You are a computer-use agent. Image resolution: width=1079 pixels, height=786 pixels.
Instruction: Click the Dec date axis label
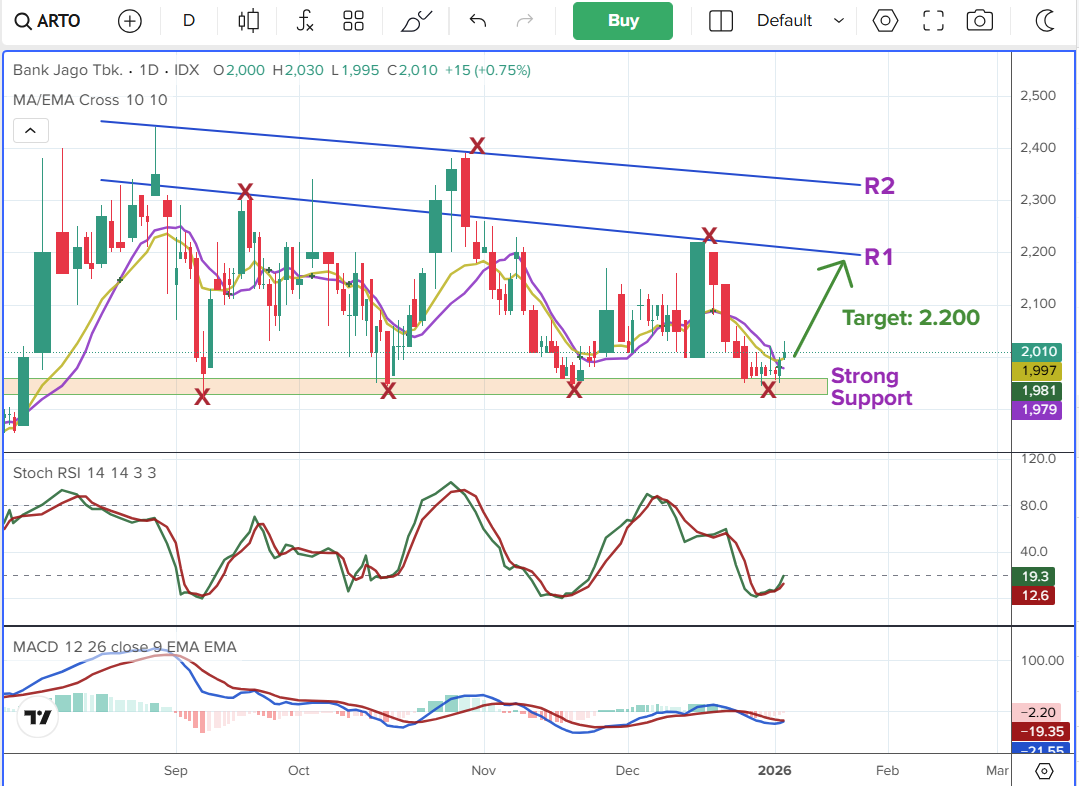pos(627,770)
